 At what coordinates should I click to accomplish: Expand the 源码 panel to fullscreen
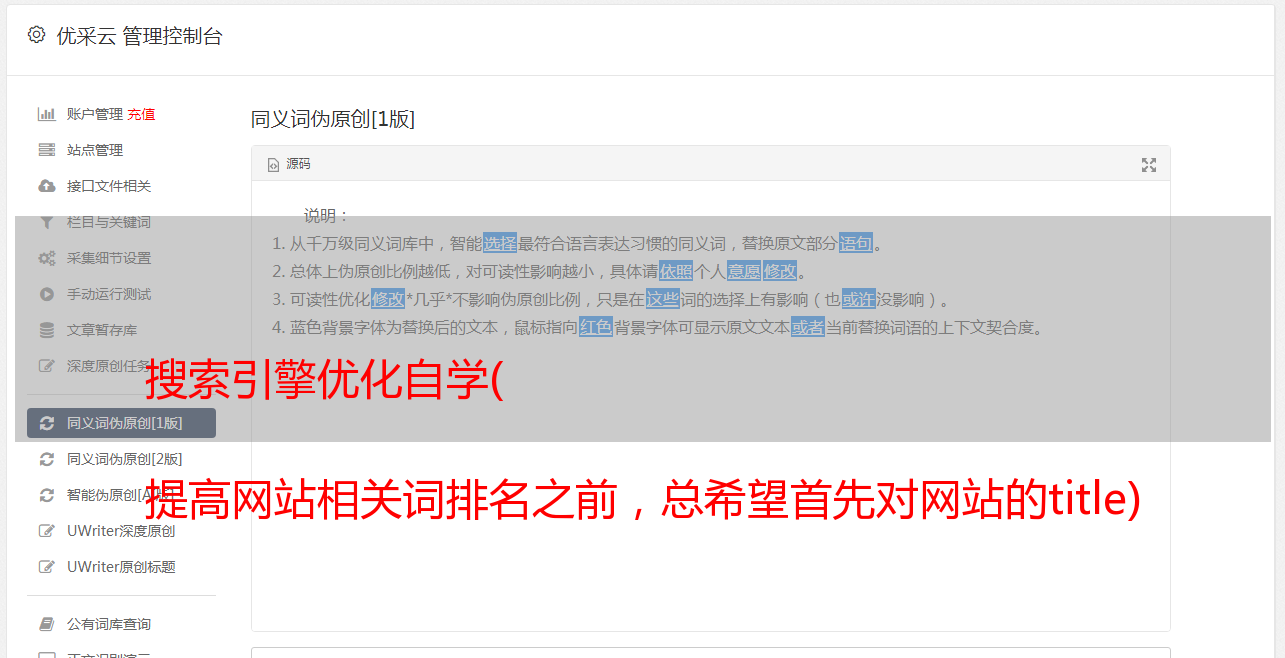[x=1149, y=165]
